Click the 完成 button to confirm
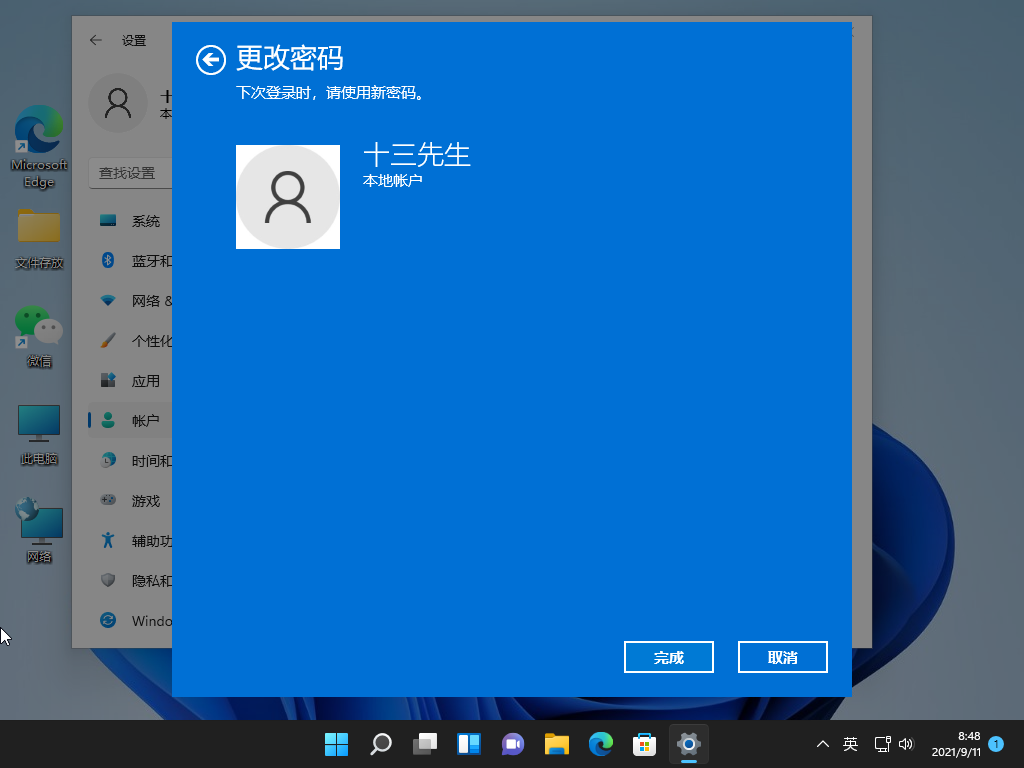This screenshot has height=768, width=1024. point(668,657)
